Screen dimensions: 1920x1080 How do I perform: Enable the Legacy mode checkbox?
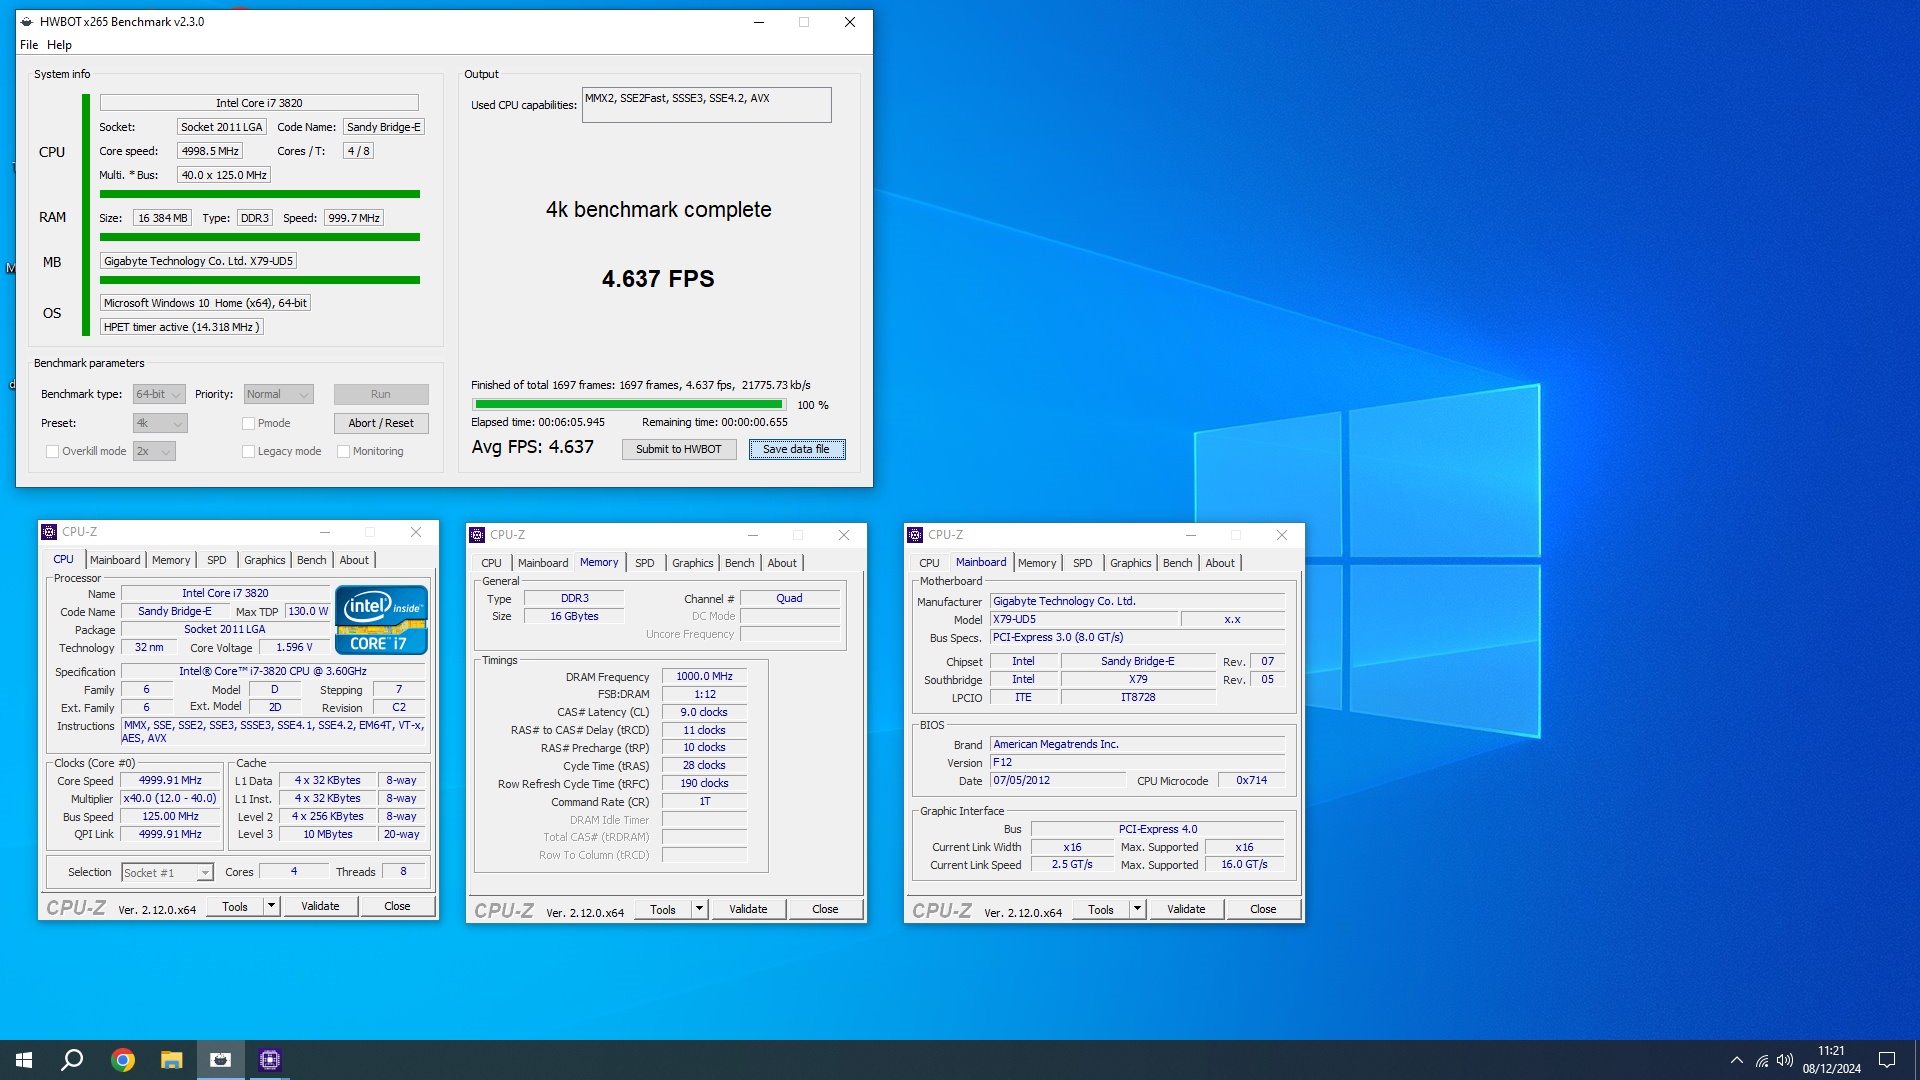coord(248,451)
